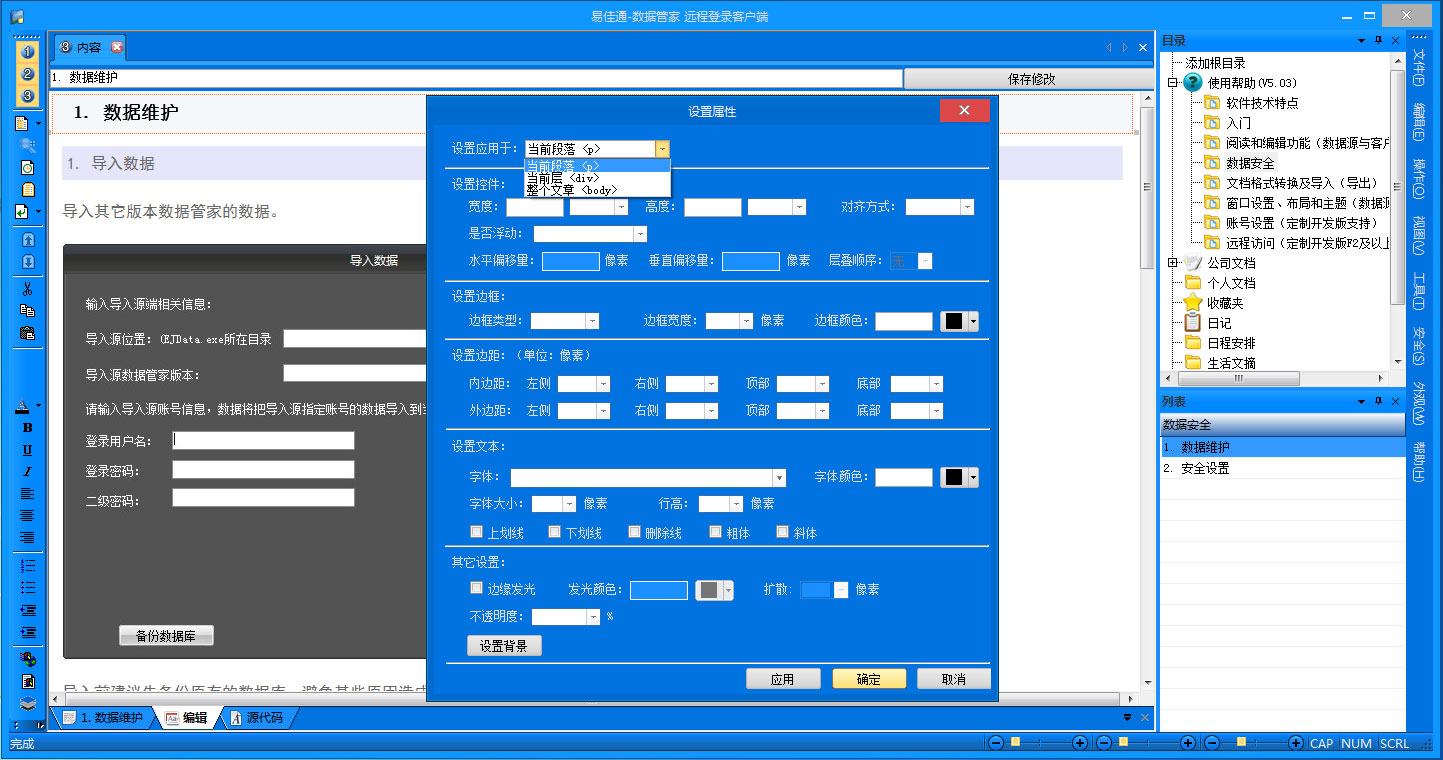
Task: Open the 边框类型 dropdown
Action: click(x=592, y=321)
